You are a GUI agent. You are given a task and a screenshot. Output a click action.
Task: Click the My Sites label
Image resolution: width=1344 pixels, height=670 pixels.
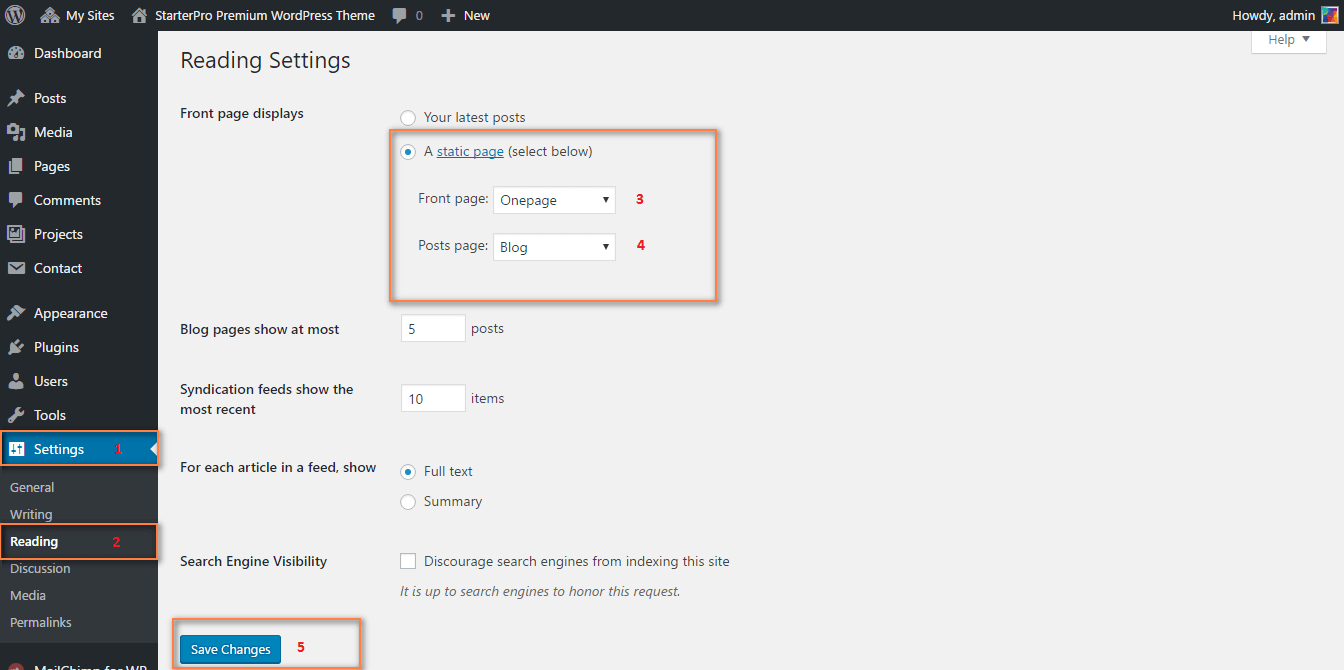[x=90, y=16]
